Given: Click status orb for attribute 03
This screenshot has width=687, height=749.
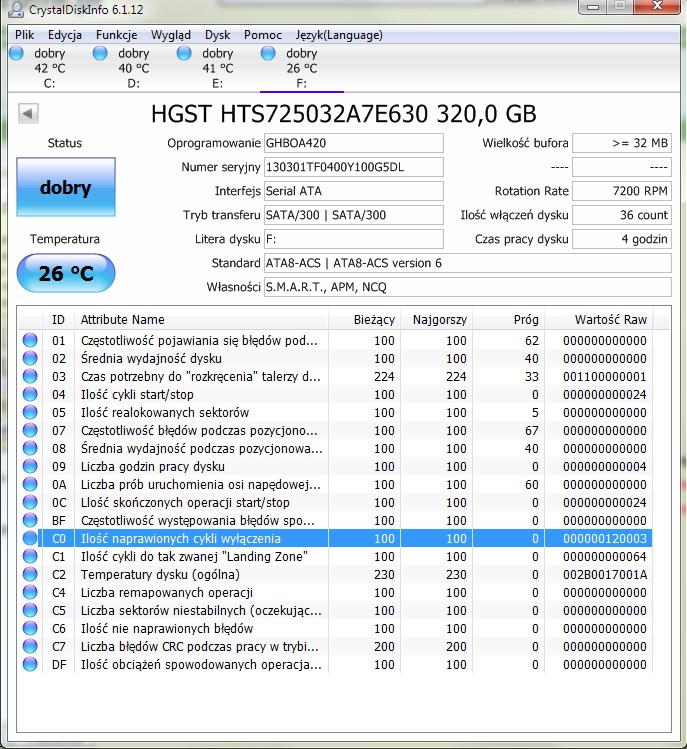Looking at the screenshot, I should tap(30, 376).
